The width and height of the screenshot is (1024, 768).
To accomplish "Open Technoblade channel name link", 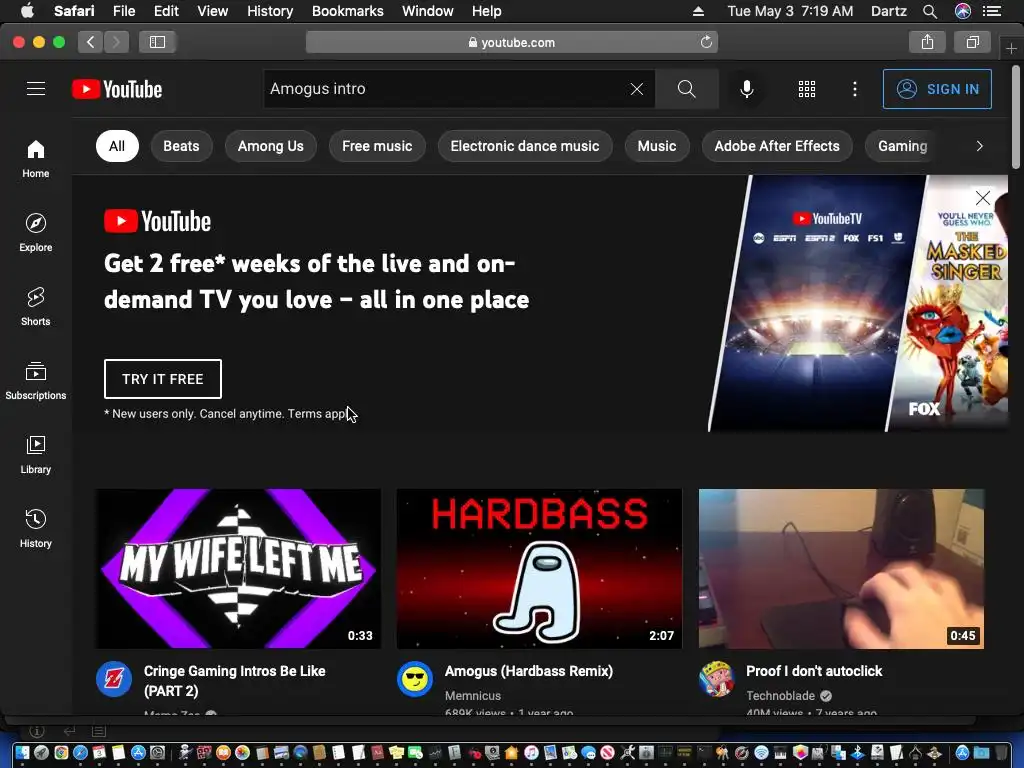I will (780, 696).
